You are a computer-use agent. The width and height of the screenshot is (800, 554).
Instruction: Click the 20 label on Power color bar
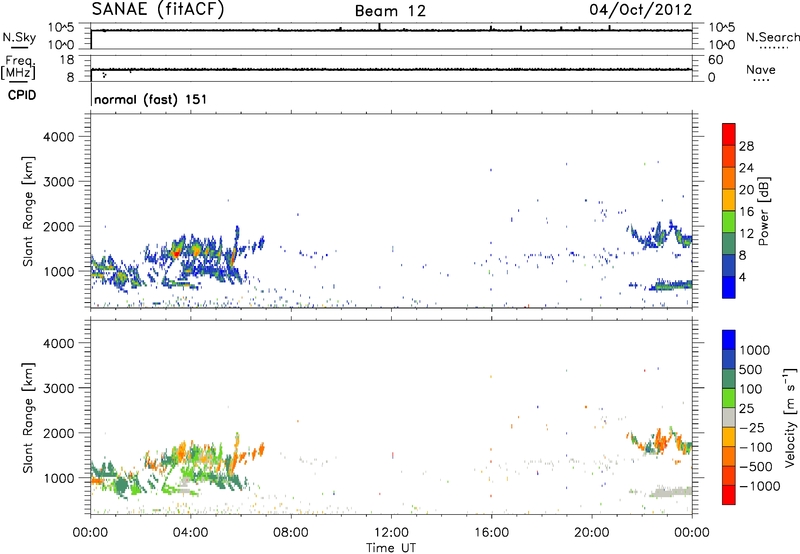point(746,190)
